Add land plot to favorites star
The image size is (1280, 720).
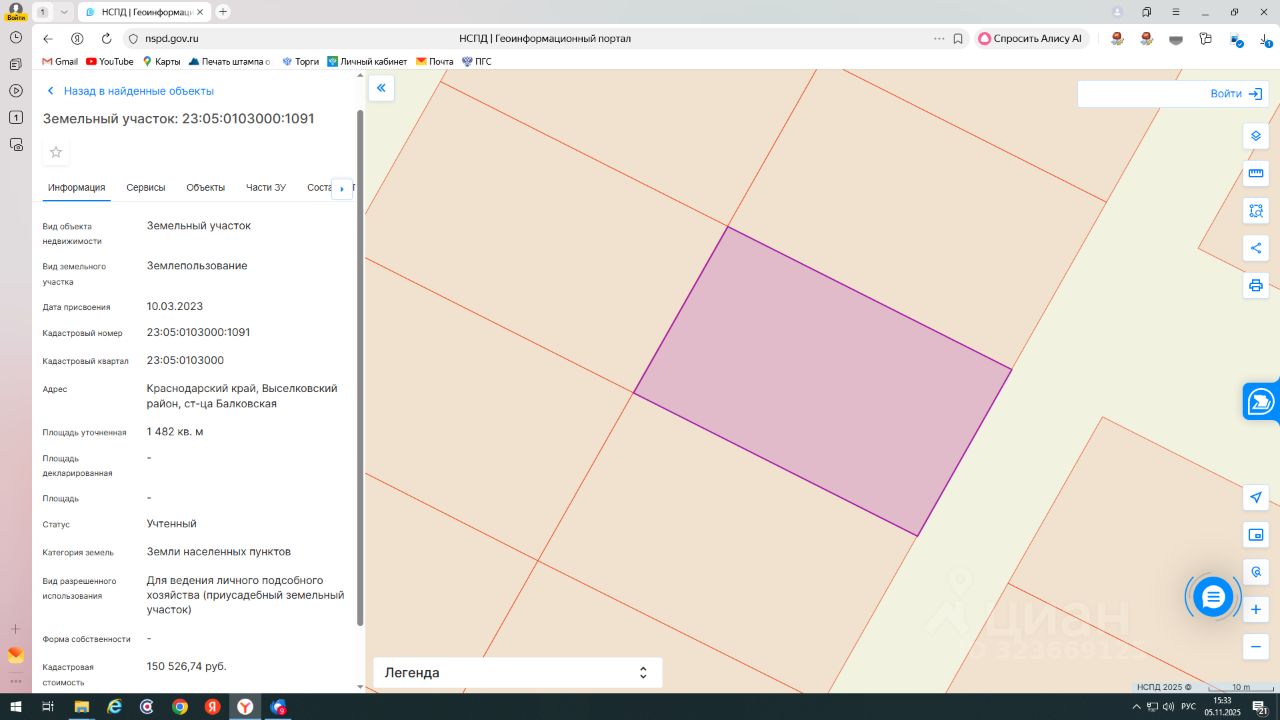pyautogui.click(x=56, y=152)
